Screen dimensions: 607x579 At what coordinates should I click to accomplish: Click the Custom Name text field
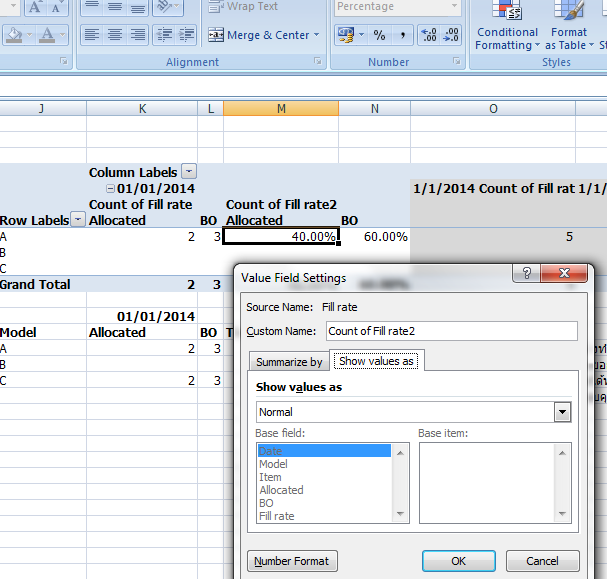(x=451, y=331)
